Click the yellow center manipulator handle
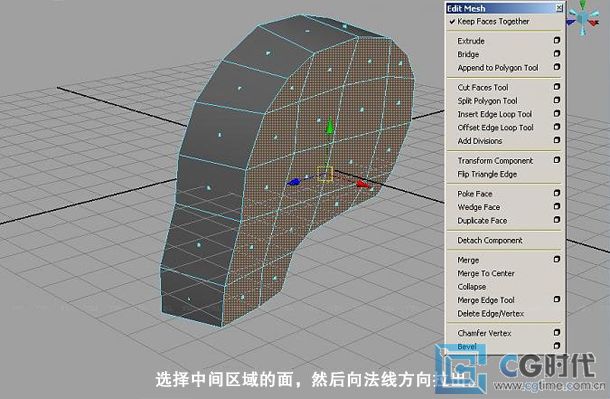 (x=325, y=174)
